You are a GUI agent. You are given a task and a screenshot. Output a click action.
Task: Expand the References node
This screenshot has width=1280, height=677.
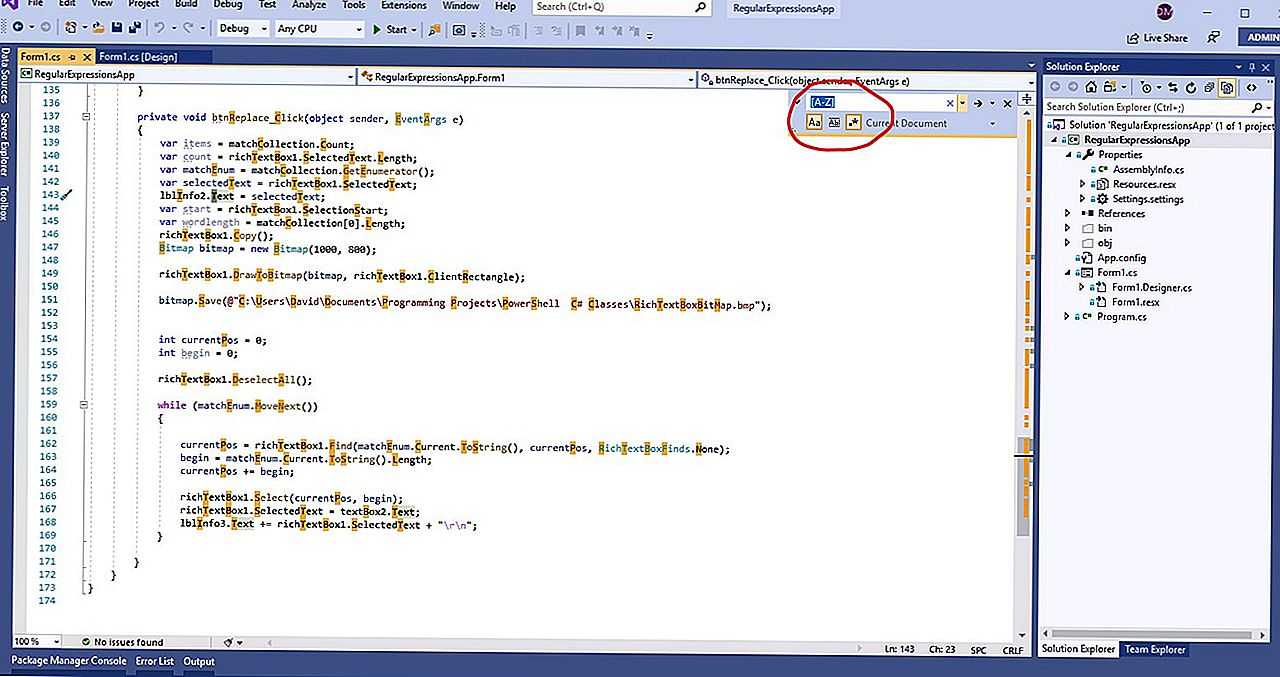(1068, 214)
